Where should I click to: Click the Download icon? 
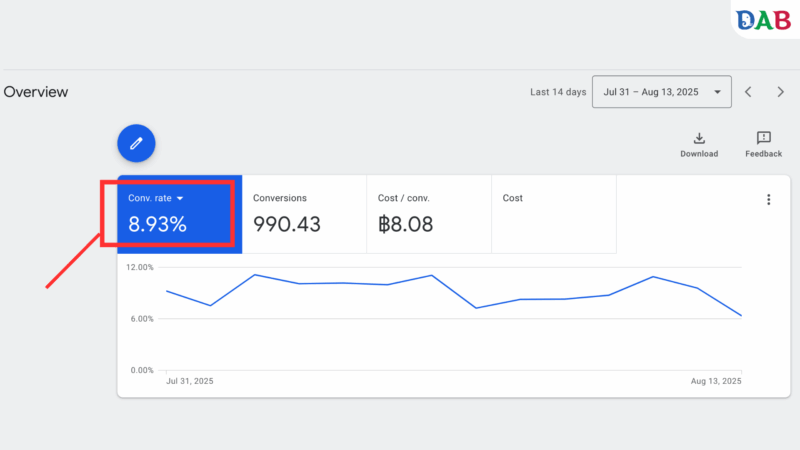pyautogui.click(x=699, y=138)
